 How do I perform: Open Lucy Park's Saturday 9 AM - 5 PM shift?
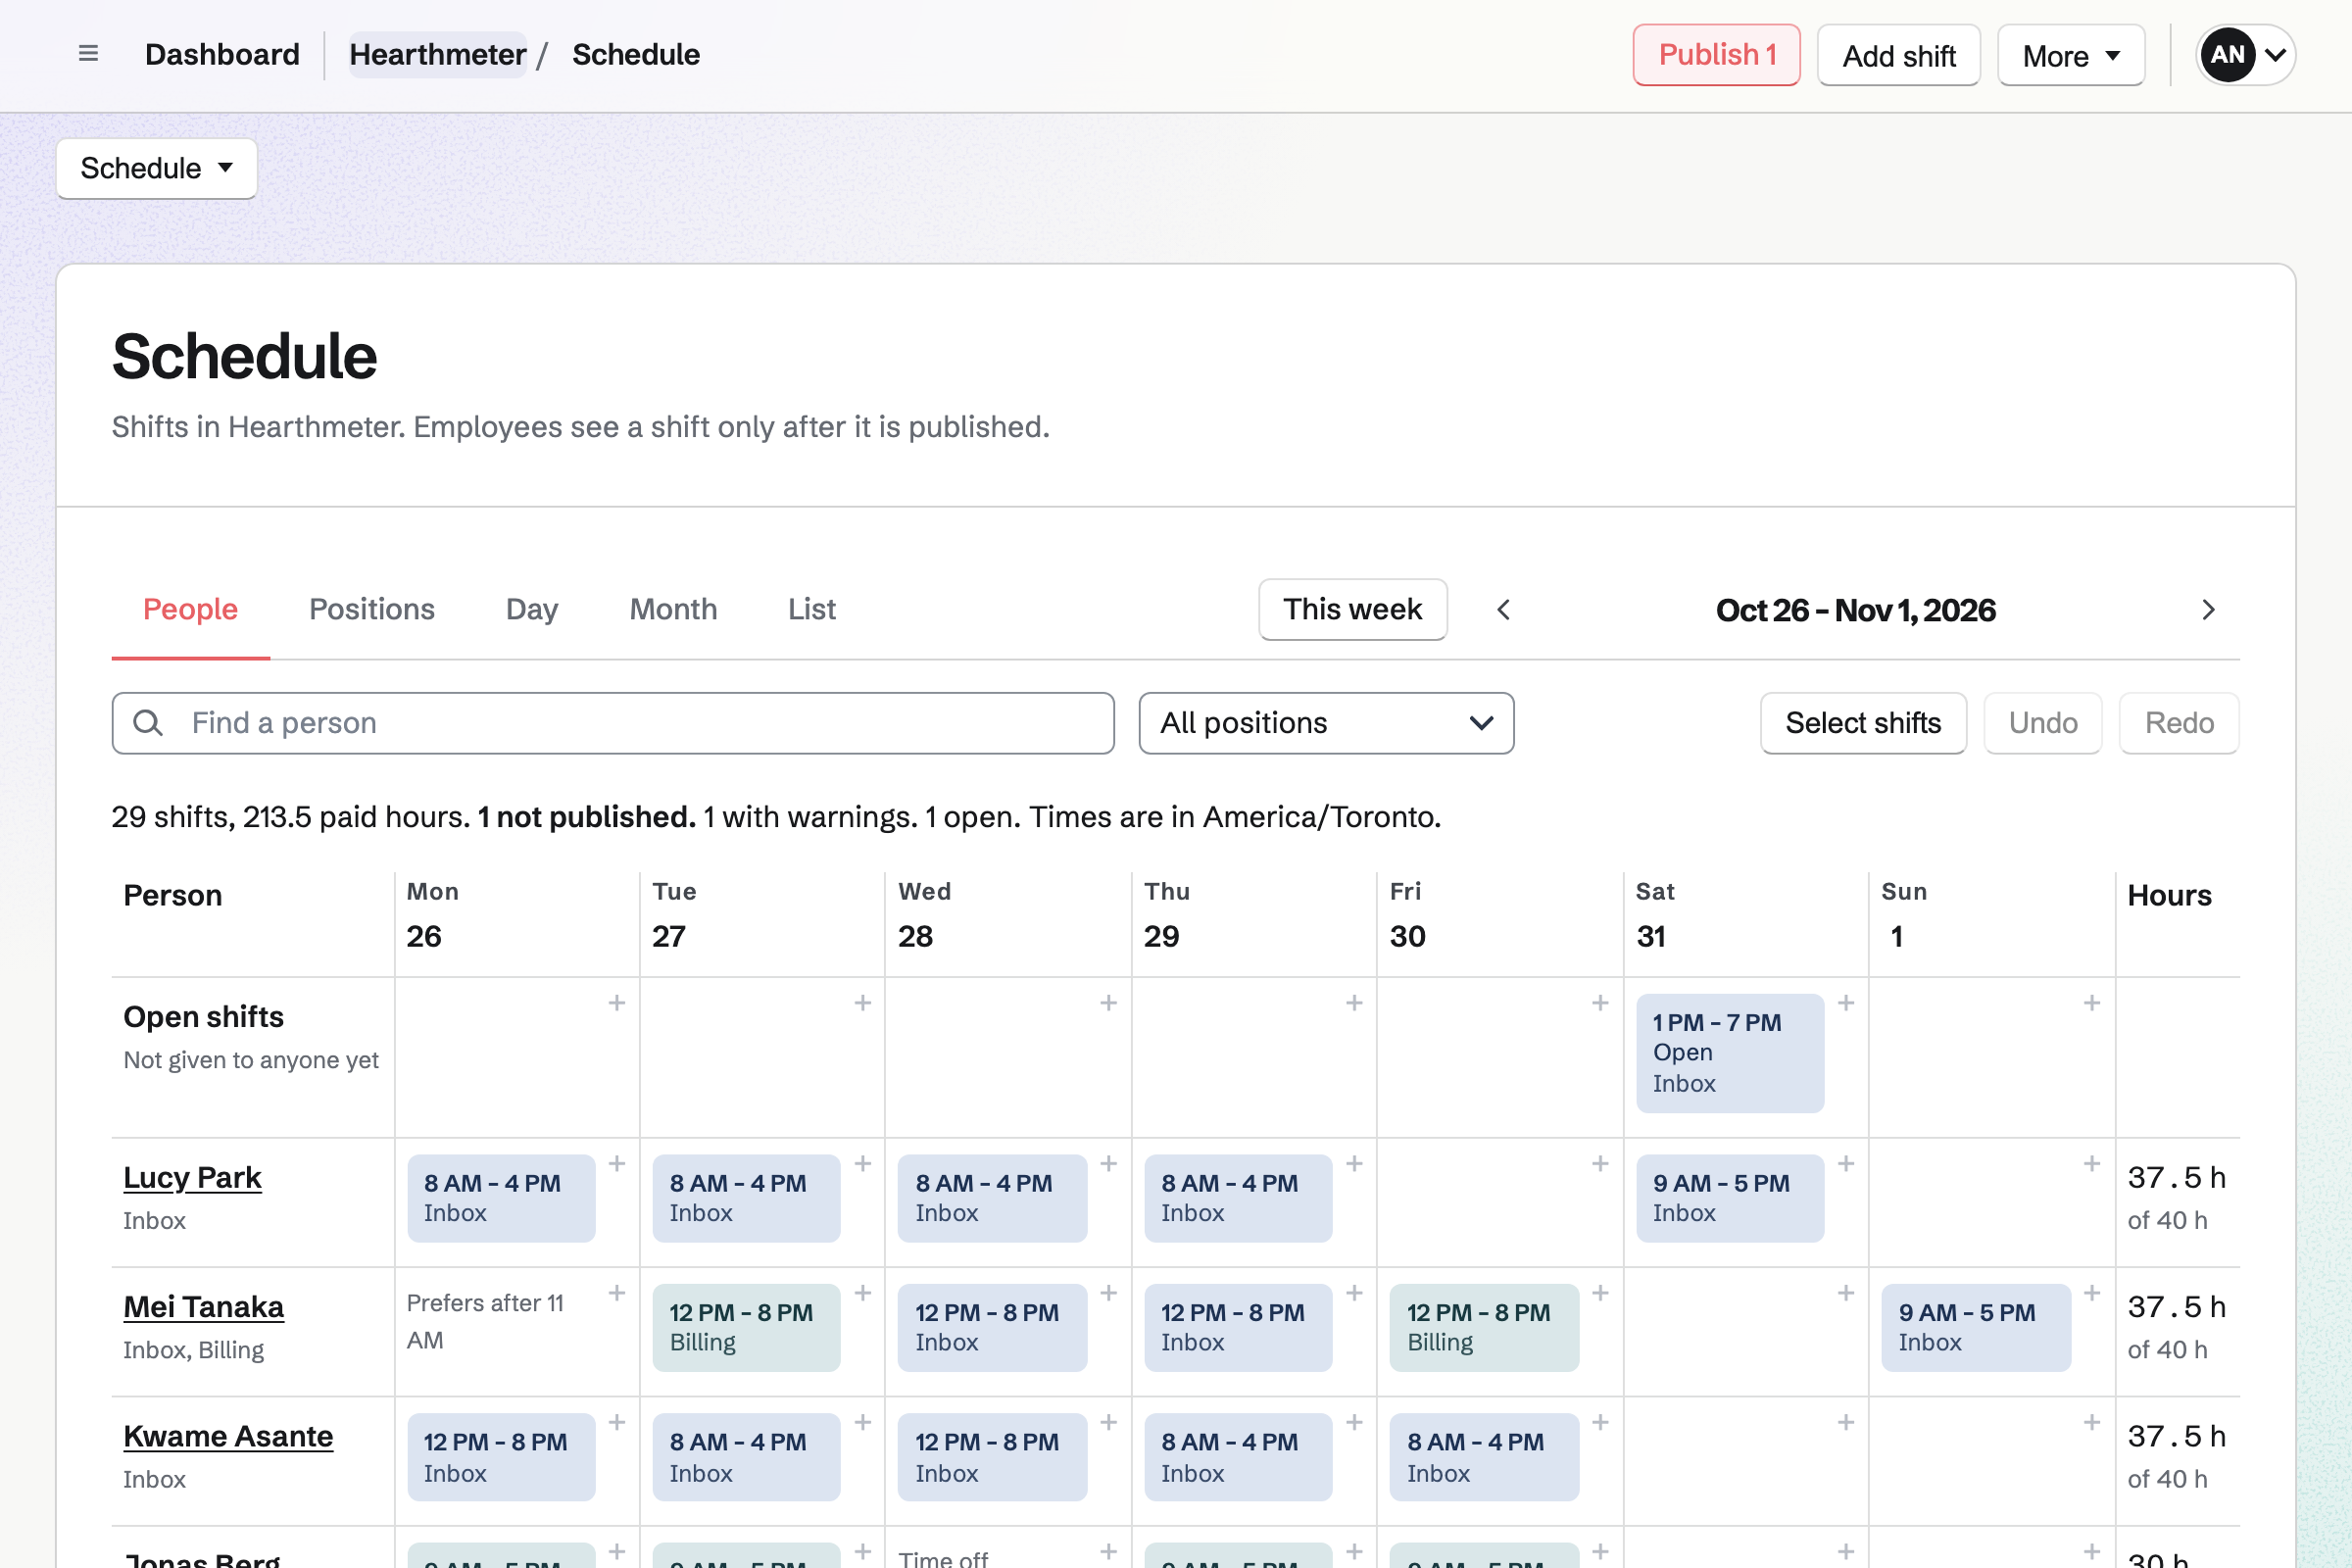click(x=1730, y=1198)
